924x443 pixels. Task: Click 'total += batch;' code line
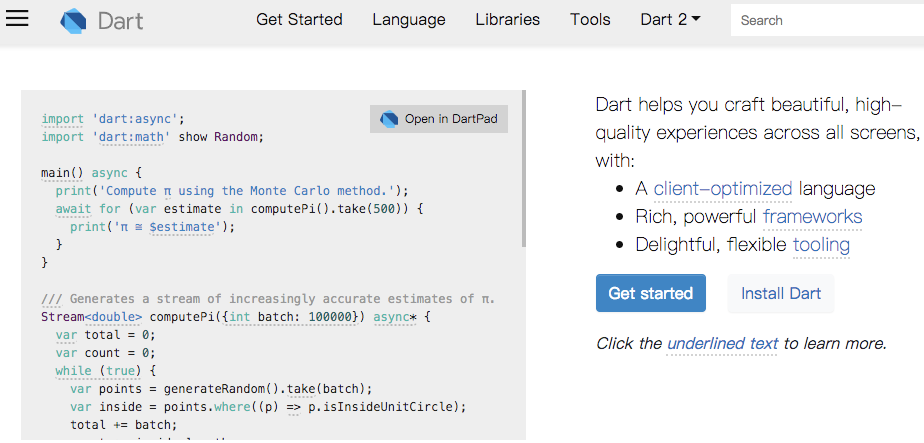(x=124, y=425)
